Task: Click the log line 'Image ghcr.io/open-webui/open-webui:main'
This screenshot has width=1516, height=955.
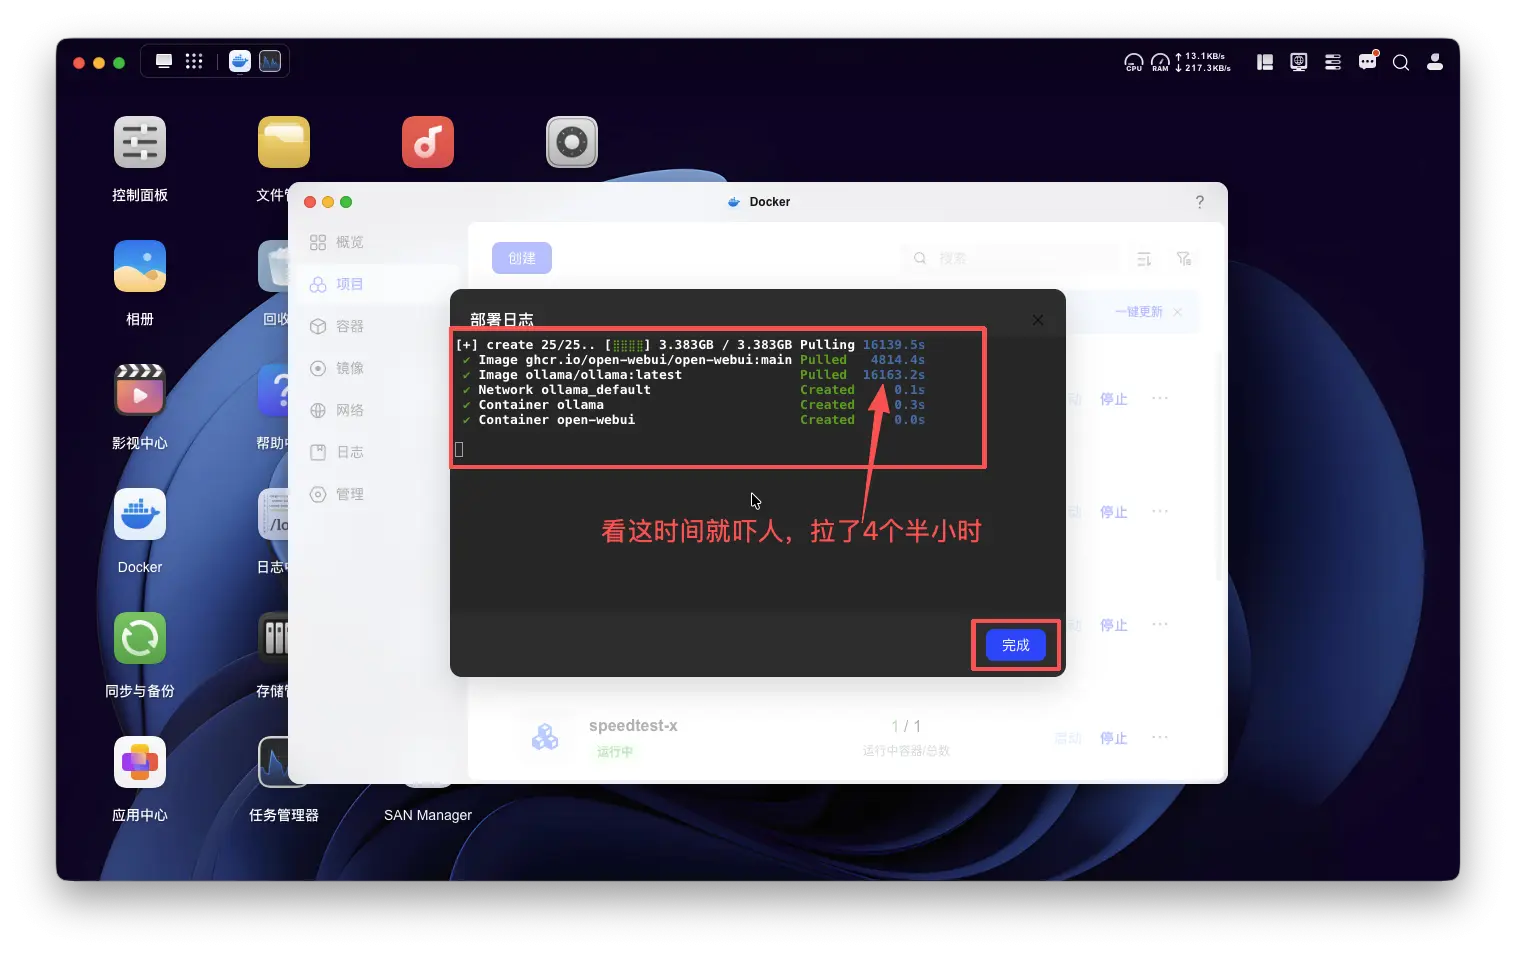Action: [x=635, y=360]
